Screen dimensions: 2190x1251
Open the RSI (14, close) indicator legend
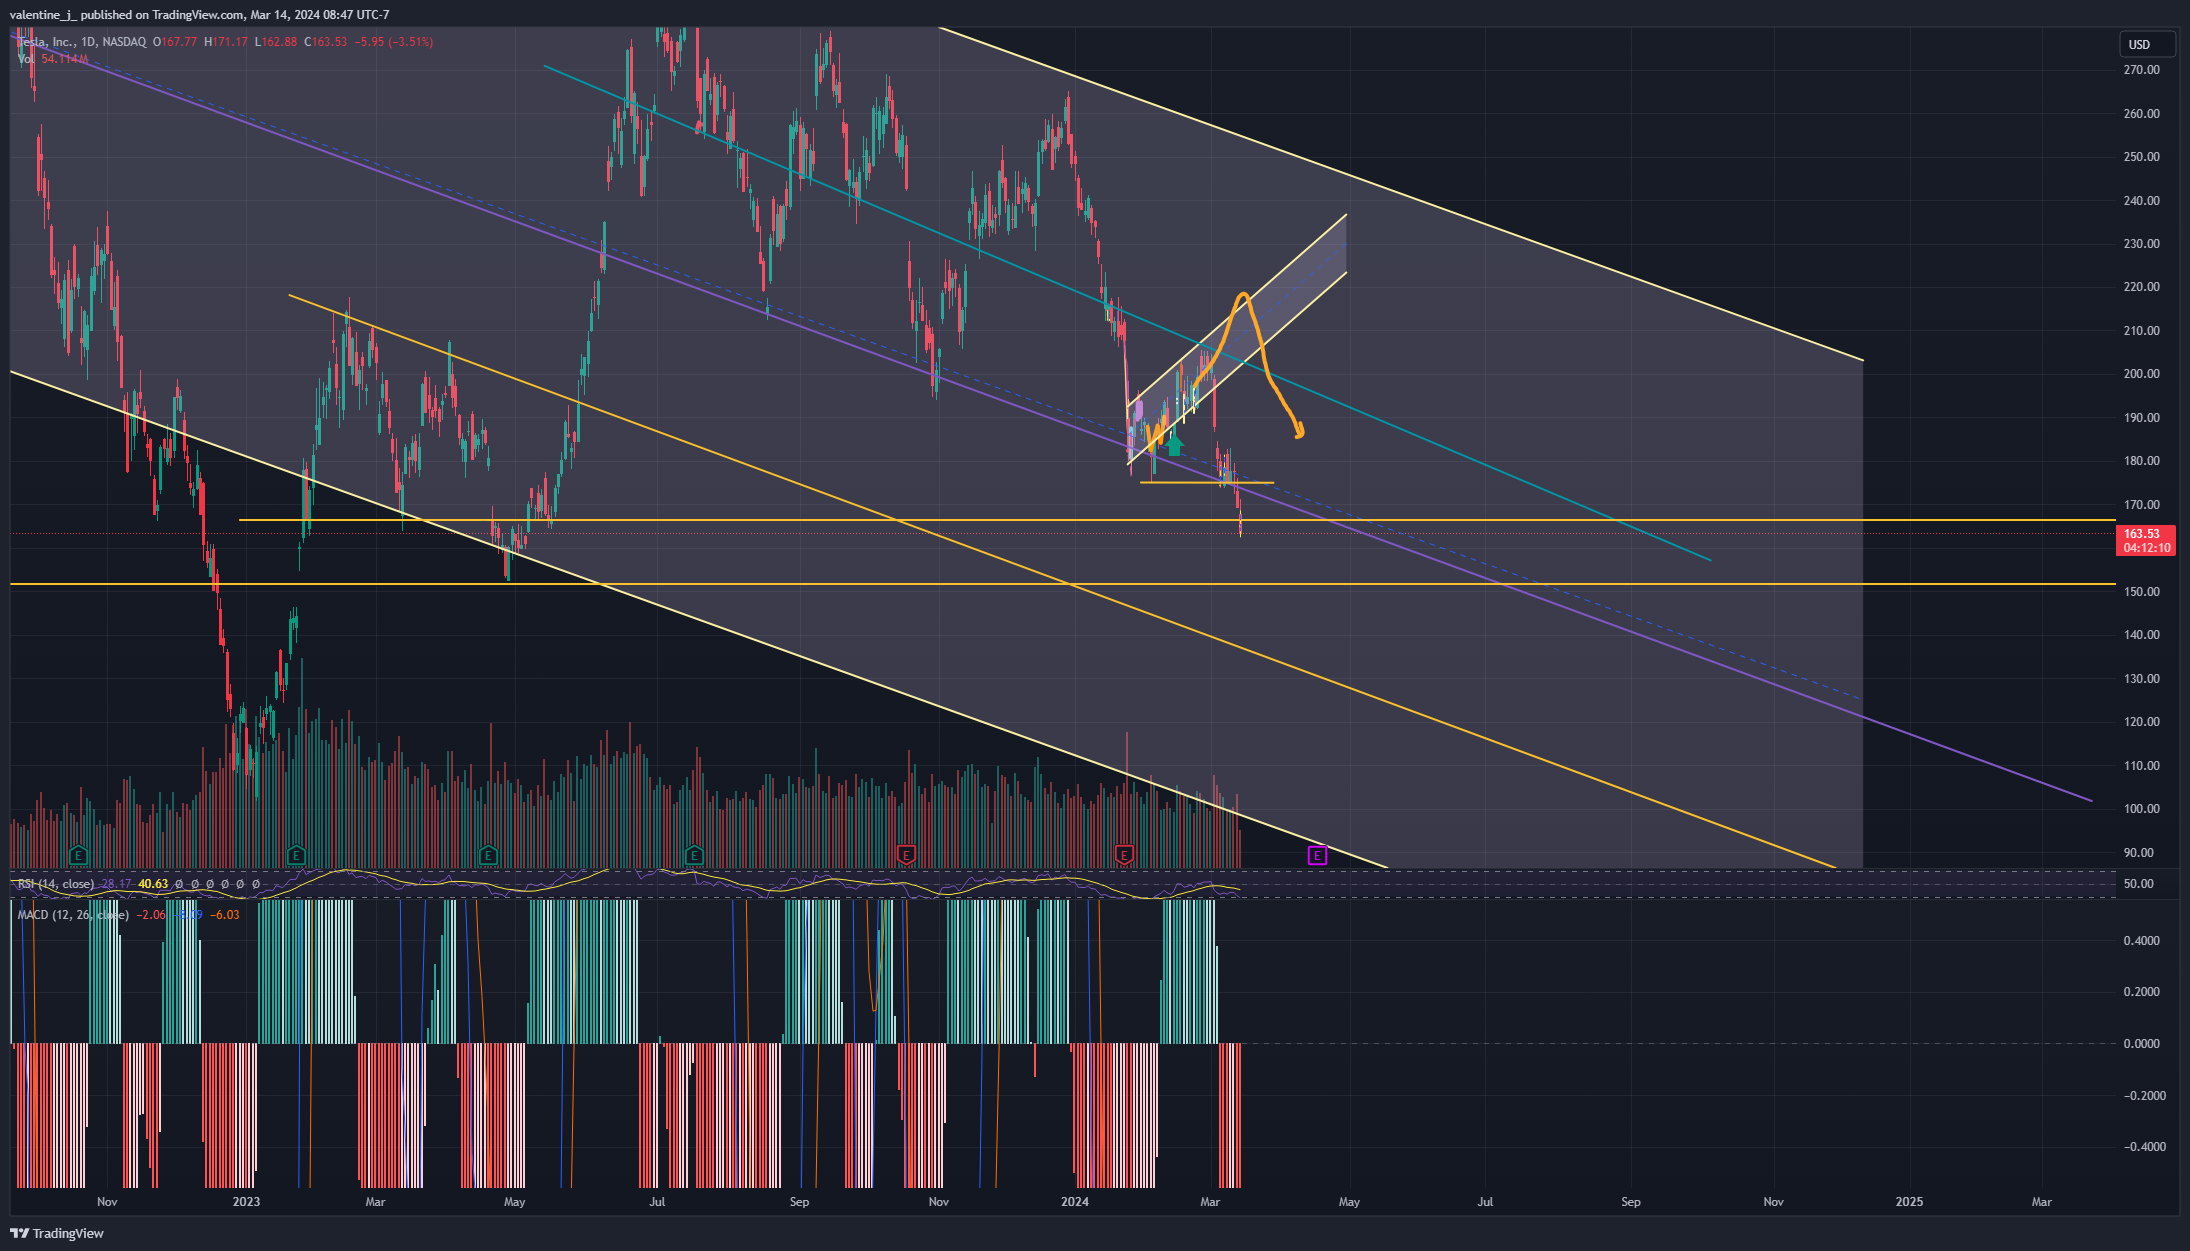[56, 884]
